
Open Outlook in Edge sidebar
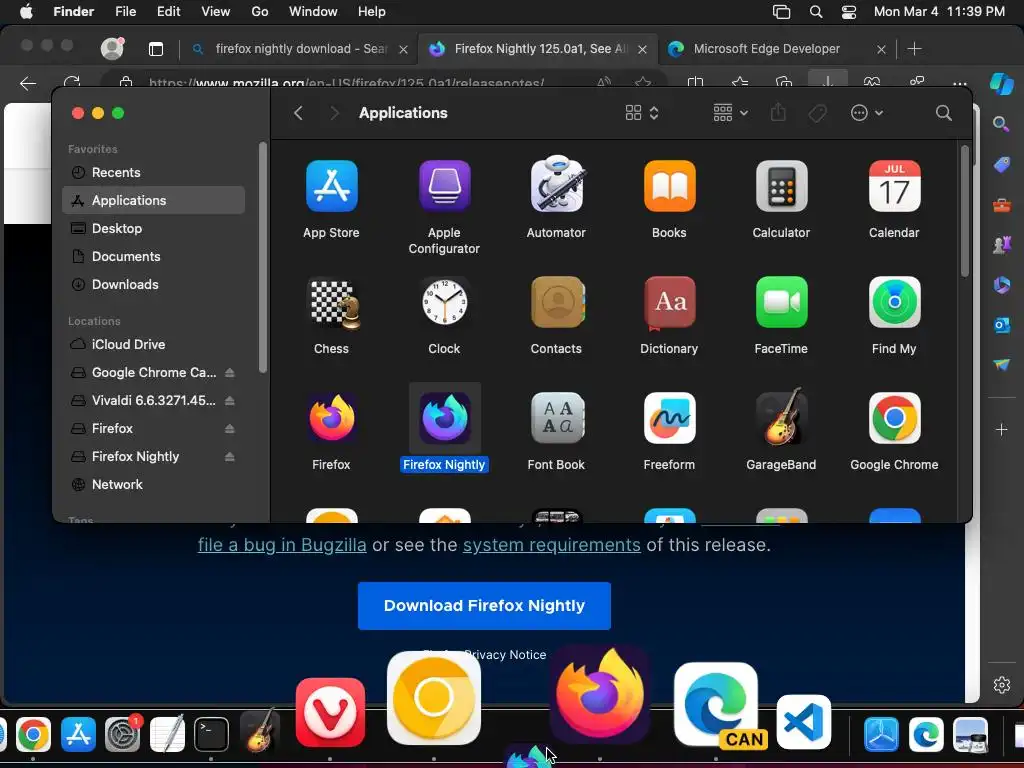pyautogui.click(x=1002, y=325)
